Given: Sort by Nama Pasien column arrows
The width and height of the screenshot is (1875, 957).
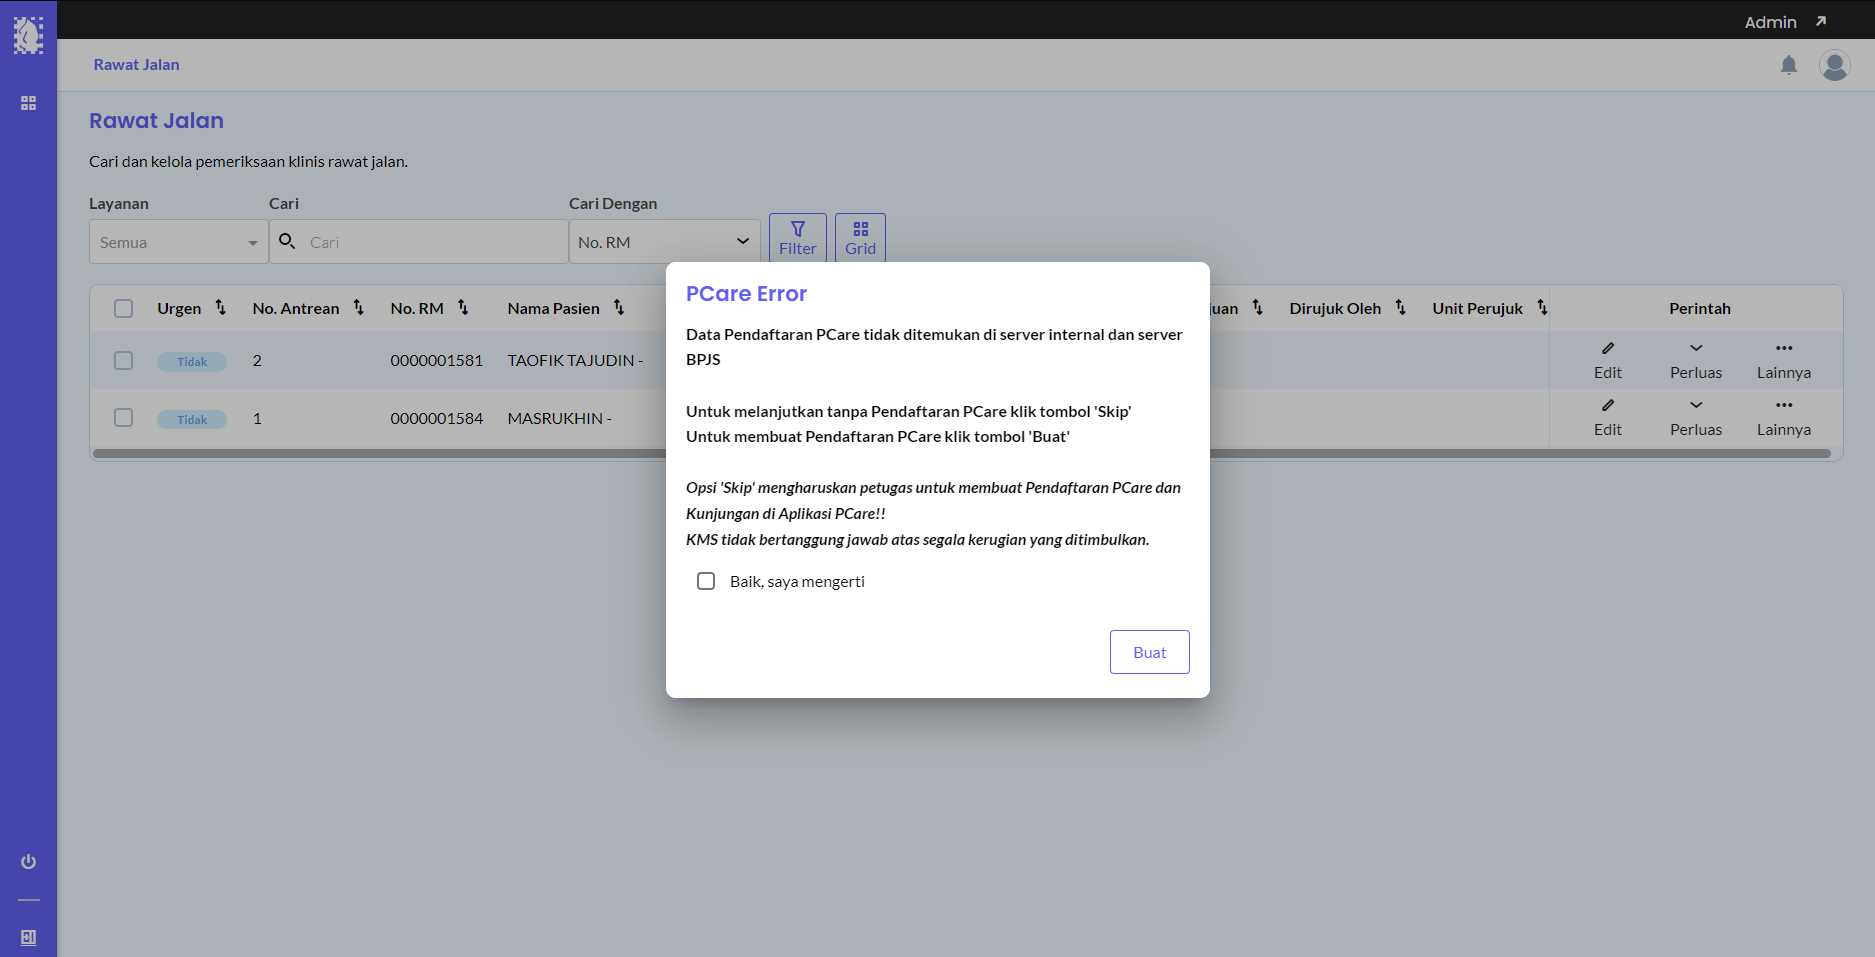Looking at the screenshot, I should click(x=619, y=308).
